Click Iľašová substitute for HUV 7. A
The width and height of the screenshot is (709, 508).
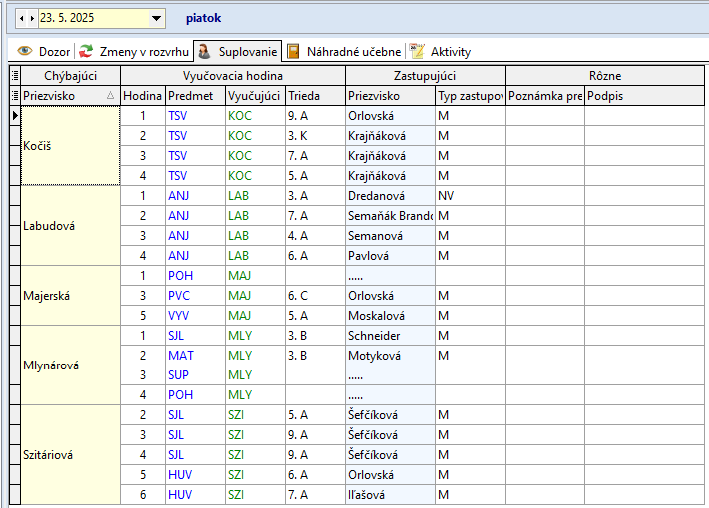point(390,494)
